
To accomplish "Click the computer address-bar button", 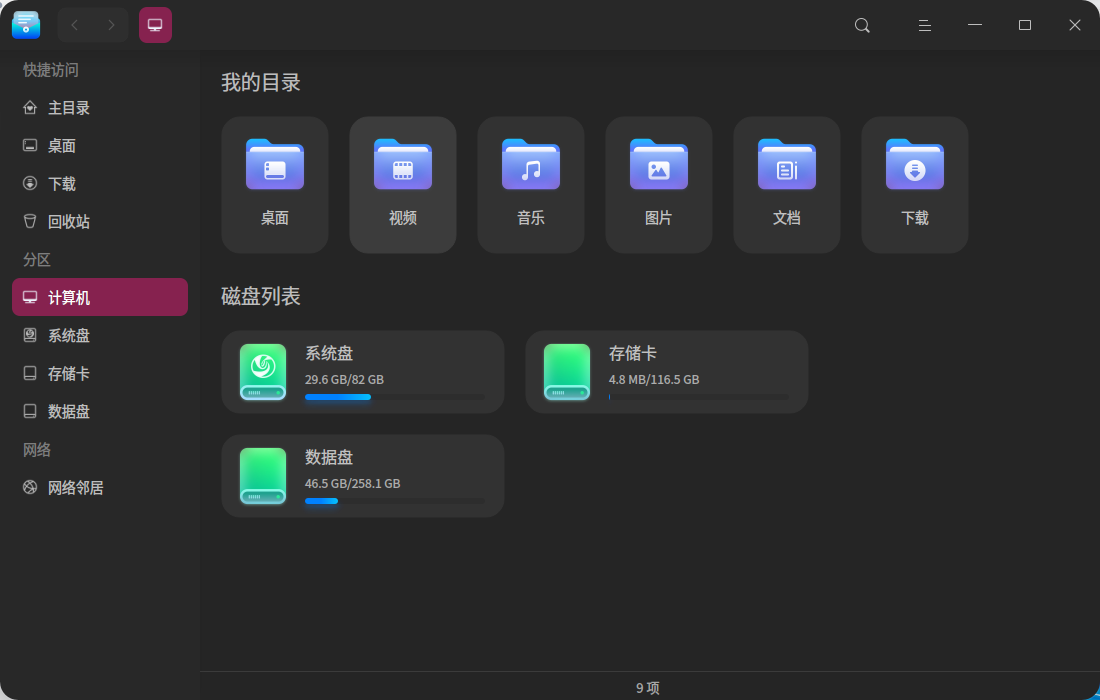I will (155, 25).
